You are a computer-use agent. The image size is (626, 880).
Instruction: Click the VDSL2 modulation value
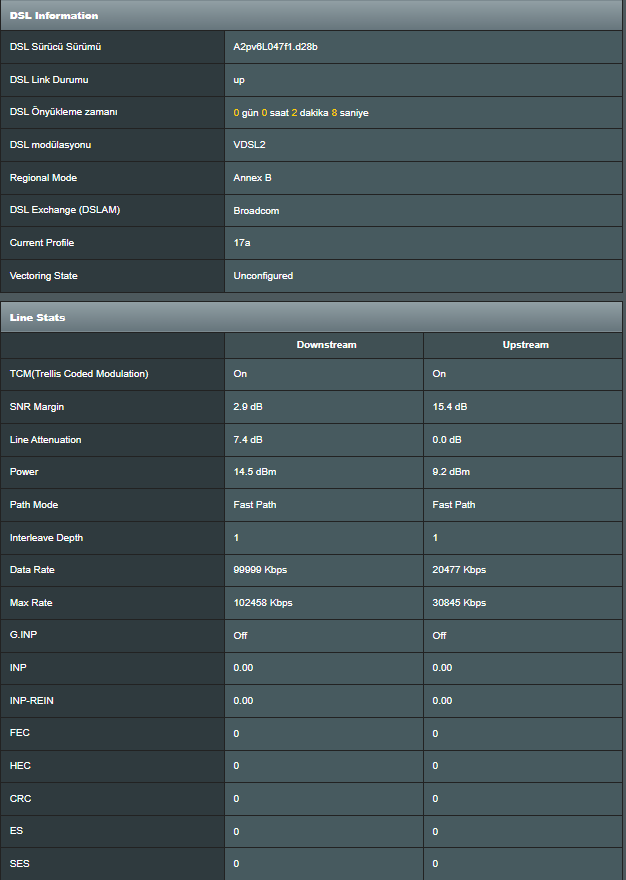249,145
